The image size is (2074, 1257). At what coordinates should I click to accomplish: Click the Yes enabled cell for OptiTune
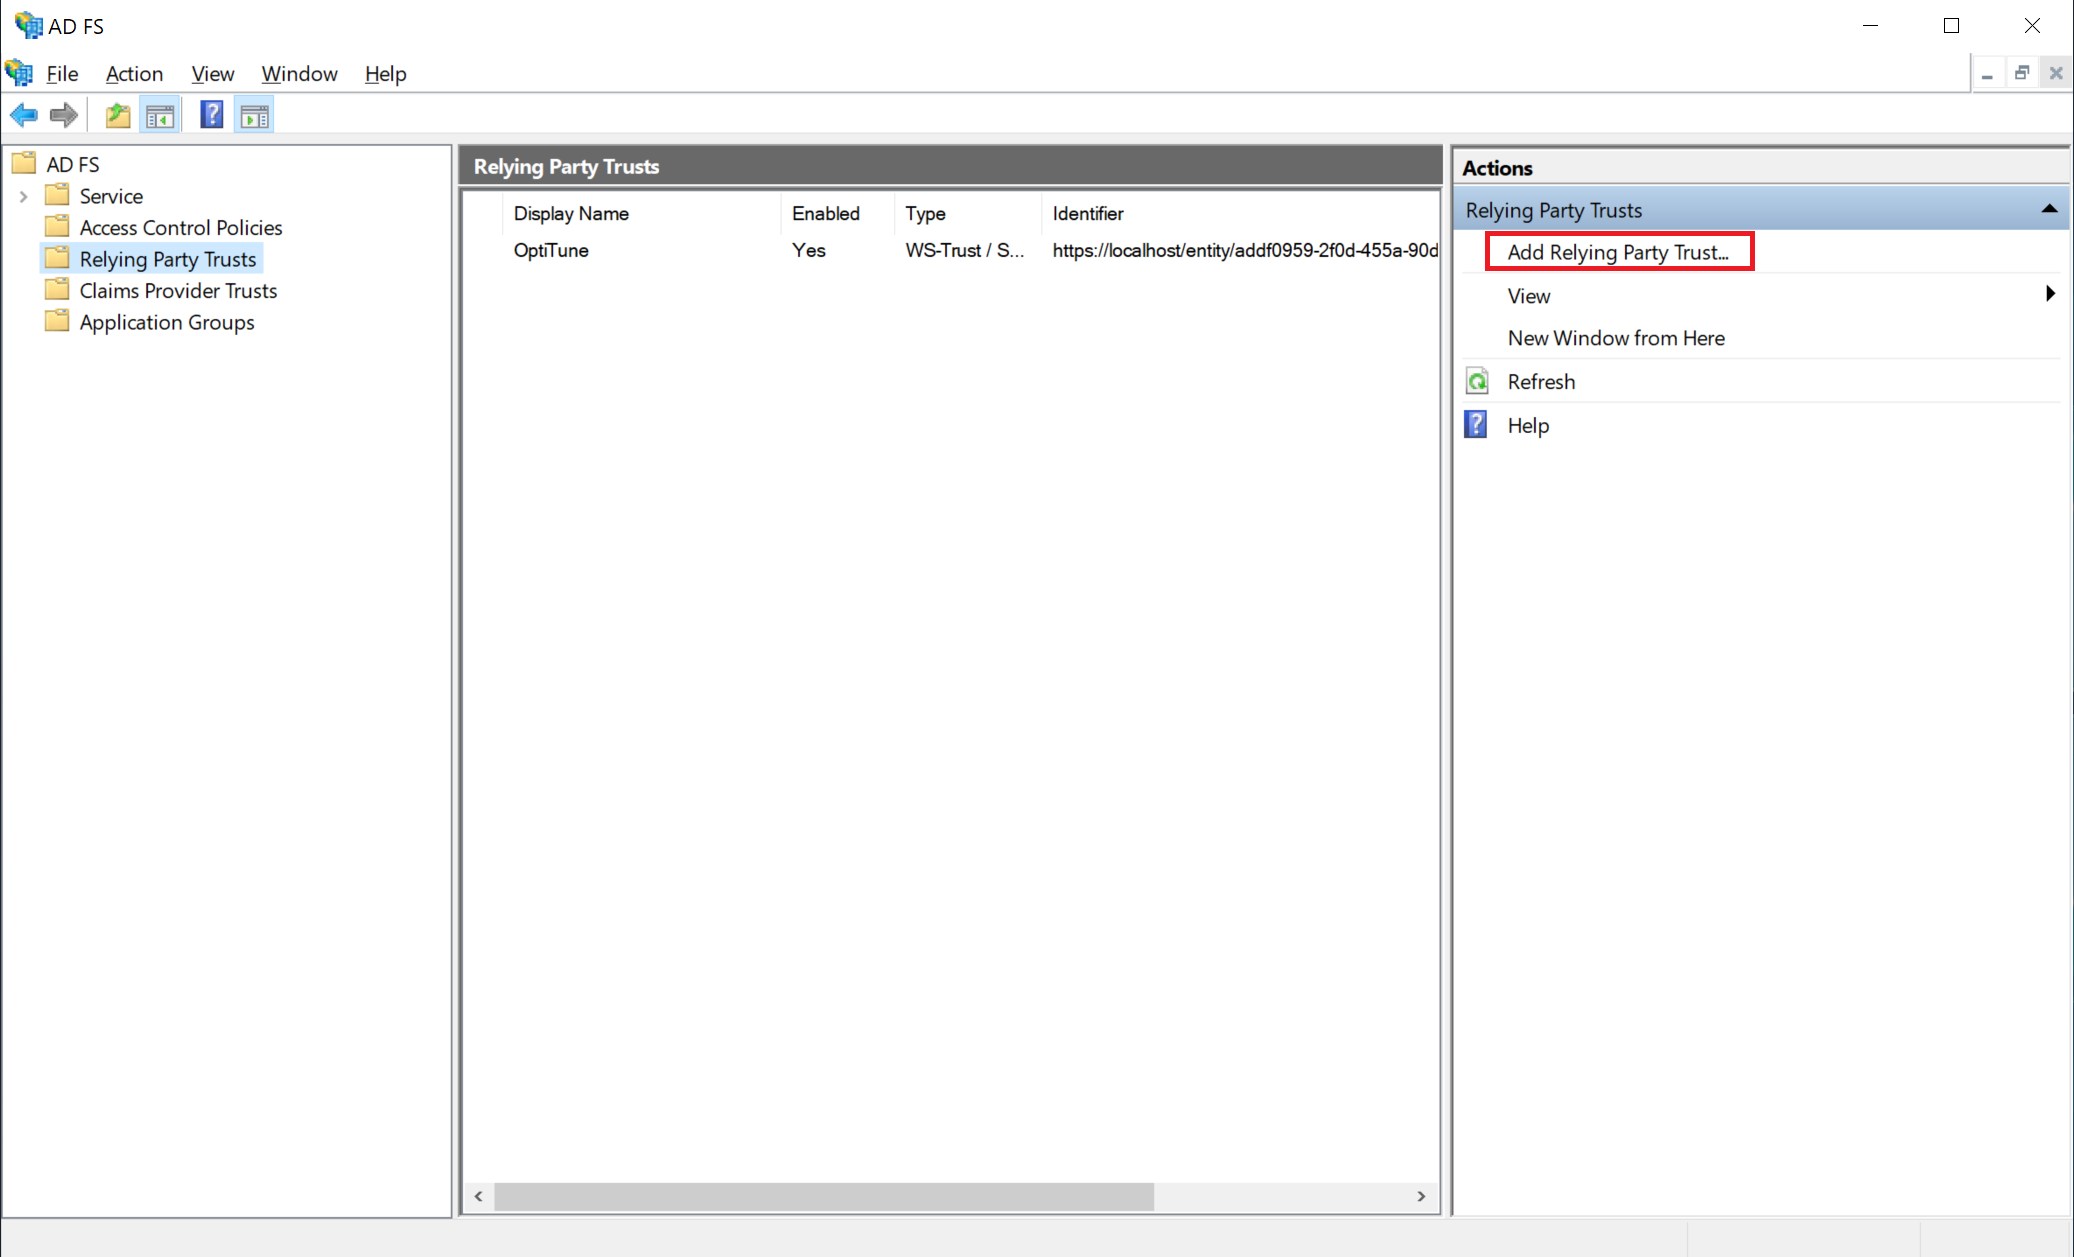809,250
